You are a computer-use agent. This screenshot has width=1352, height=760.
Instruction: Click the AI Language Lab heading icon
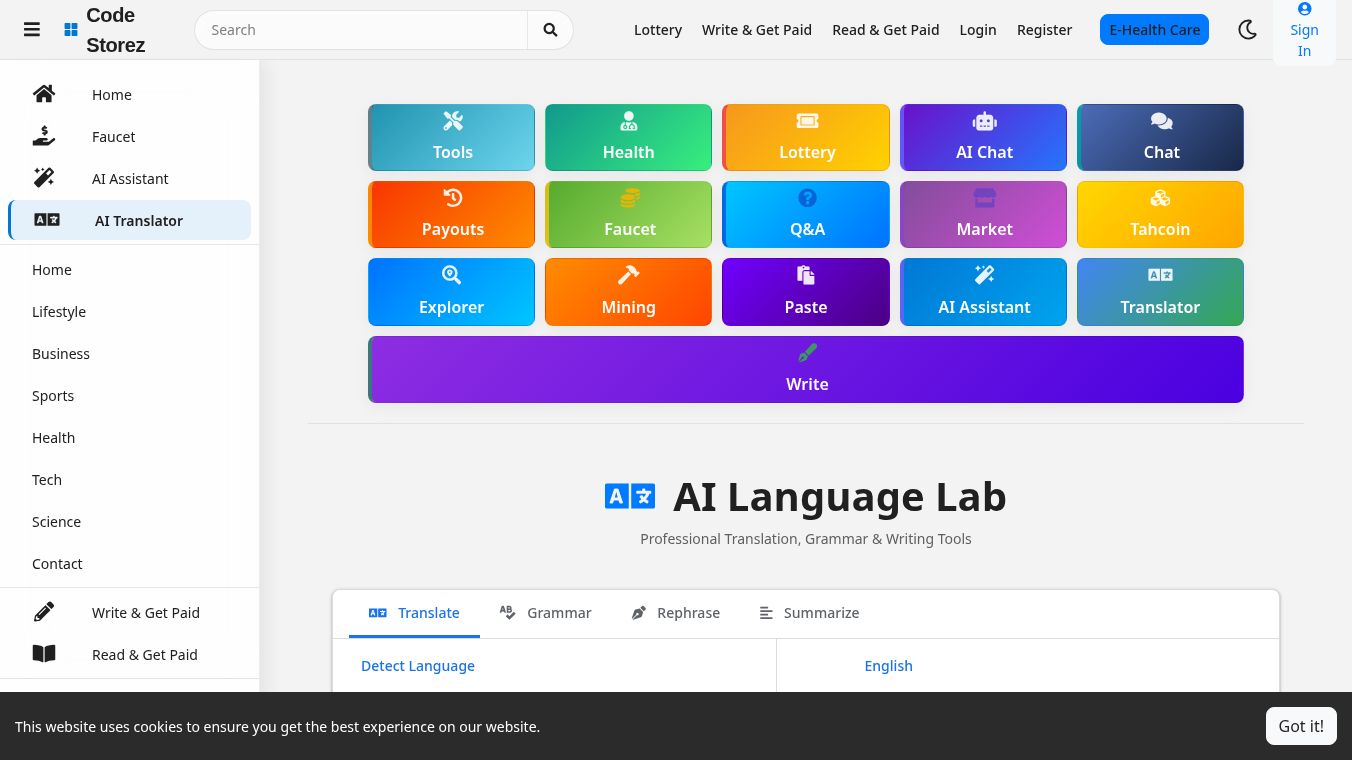[x=630, y=496]
